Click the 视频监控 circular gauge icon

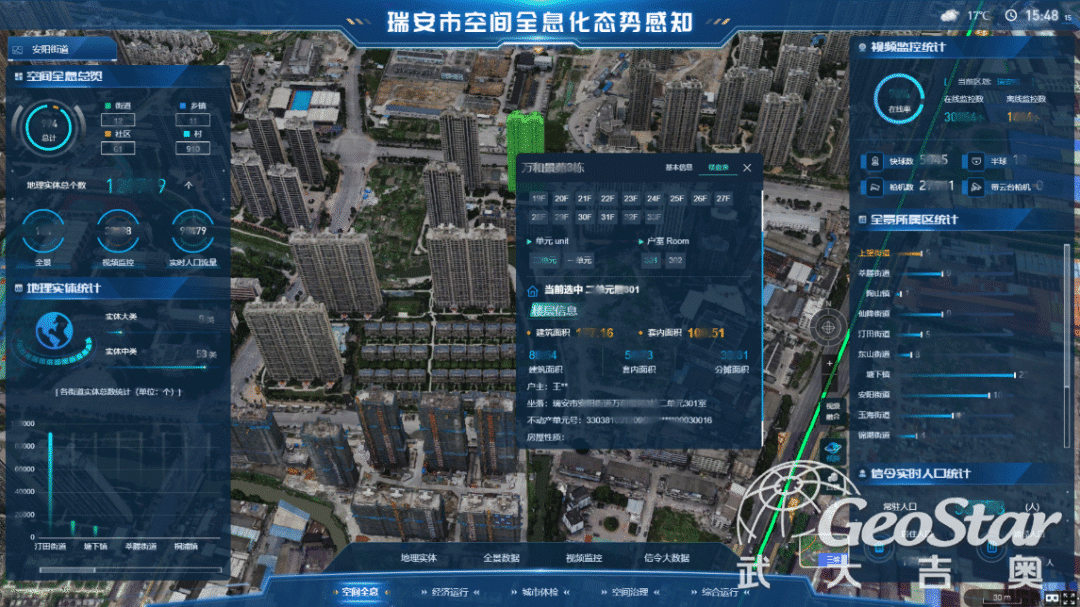117,232
